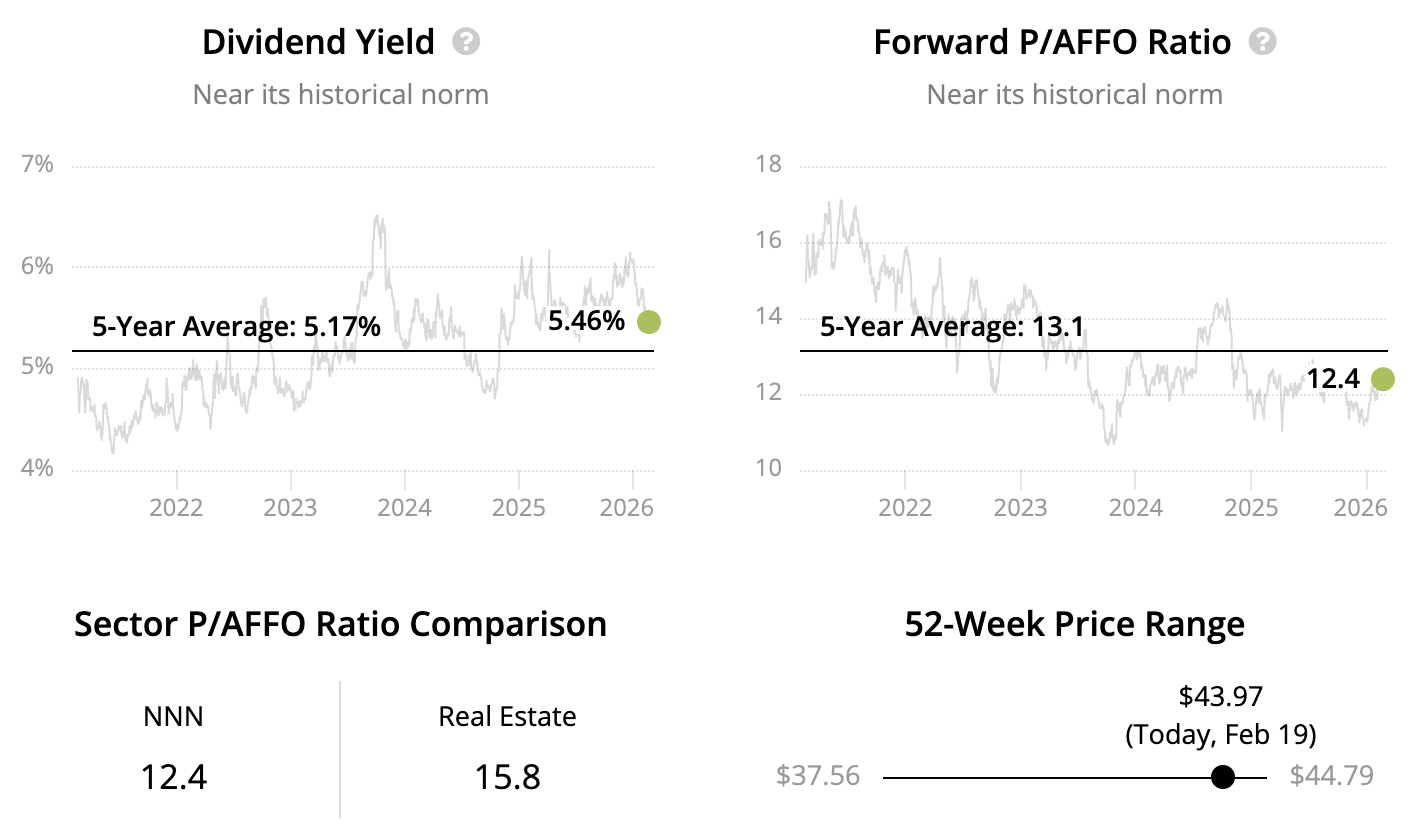Image resolution: width=1418 pixels, height=840 pixels.
Task: Click 2024 on the Dividend Yield x-axis
Action: pos(404,507)
